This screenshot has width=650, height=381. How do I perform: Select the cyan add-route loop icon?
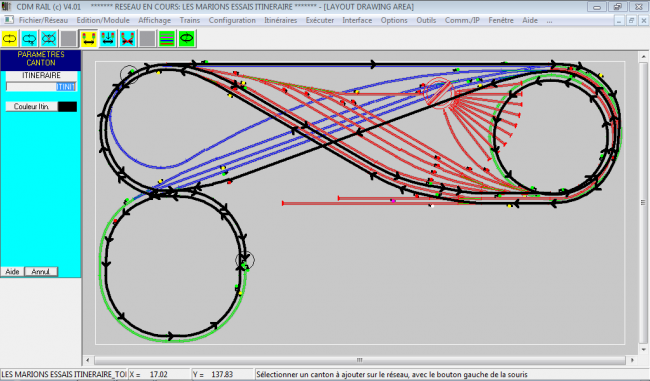tap(29, 39)
